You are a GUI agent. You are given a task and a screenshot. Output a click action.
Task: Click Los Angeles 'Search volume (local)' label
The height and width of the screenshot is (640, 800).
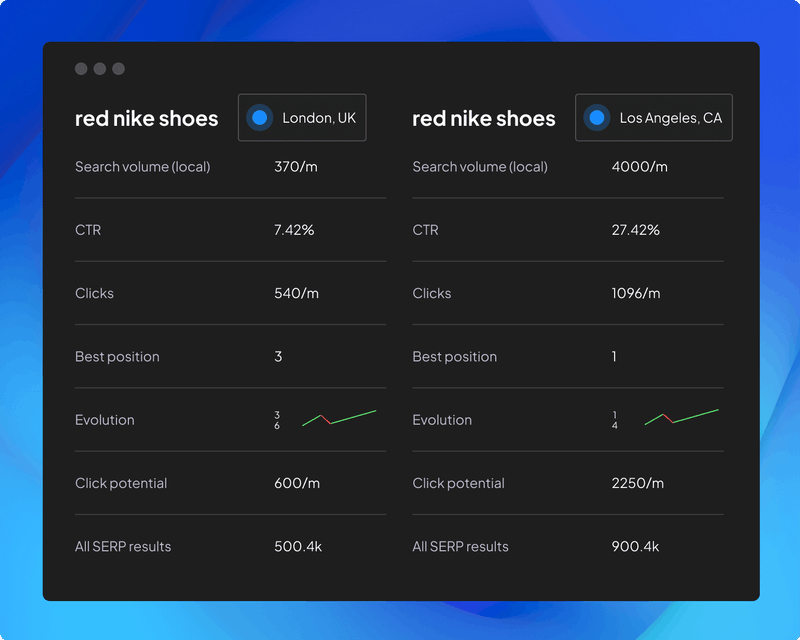click(x=480, y=167)
